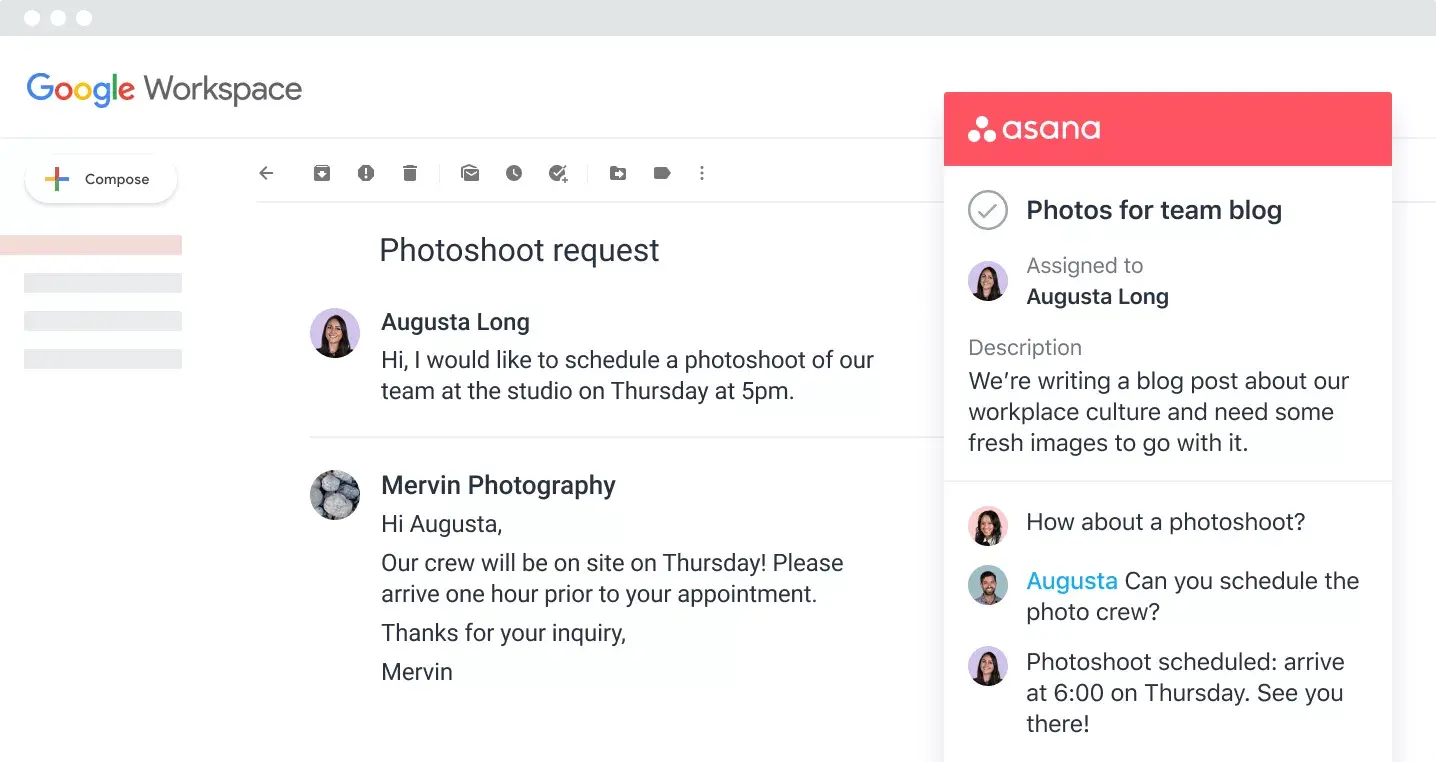Viewport: 1436px width, 762px height.
Task: Archive the Photoshoot request email
Action: tap(322, 173)
